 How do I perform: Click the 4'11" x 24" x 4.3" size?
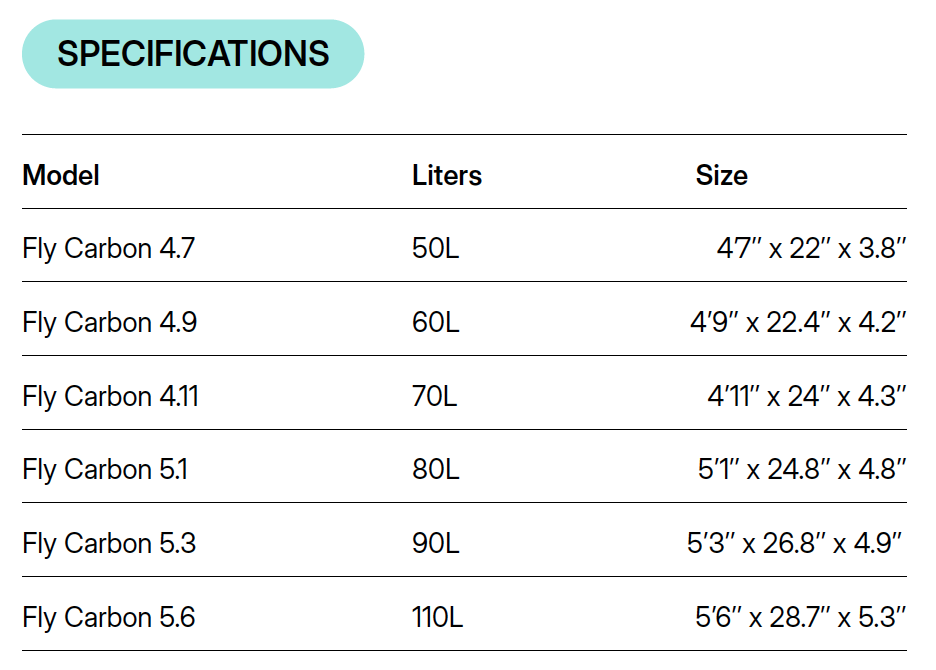click(806, 396)
